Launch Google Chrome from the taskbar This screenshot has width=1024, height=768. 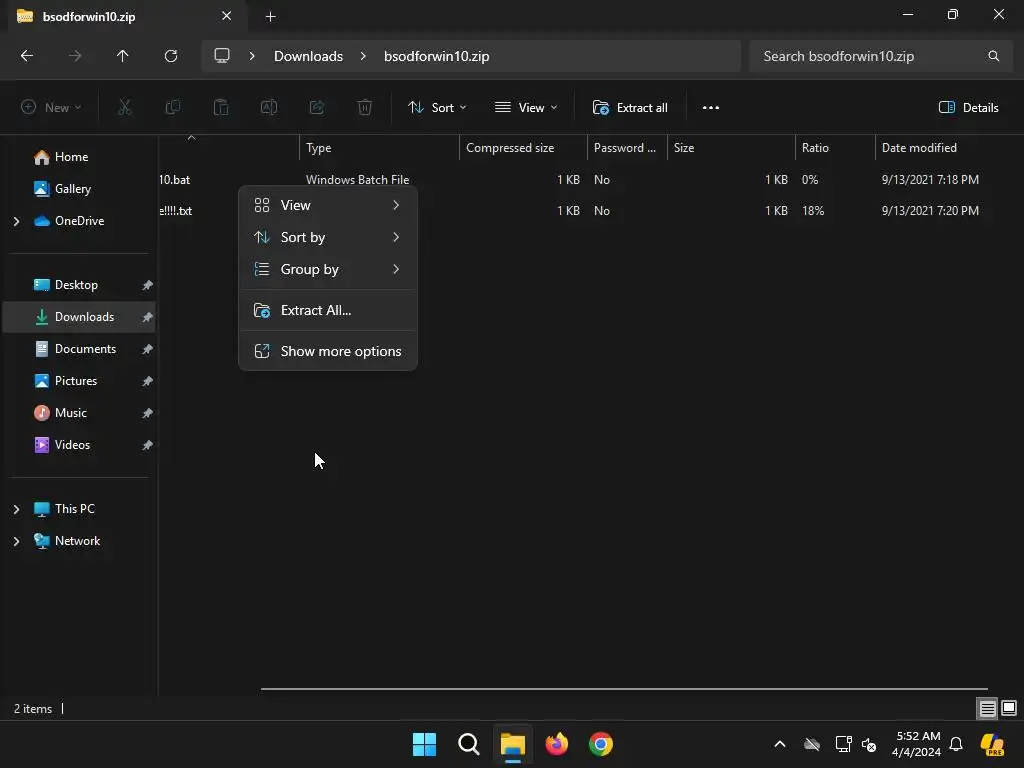[601, 744]
